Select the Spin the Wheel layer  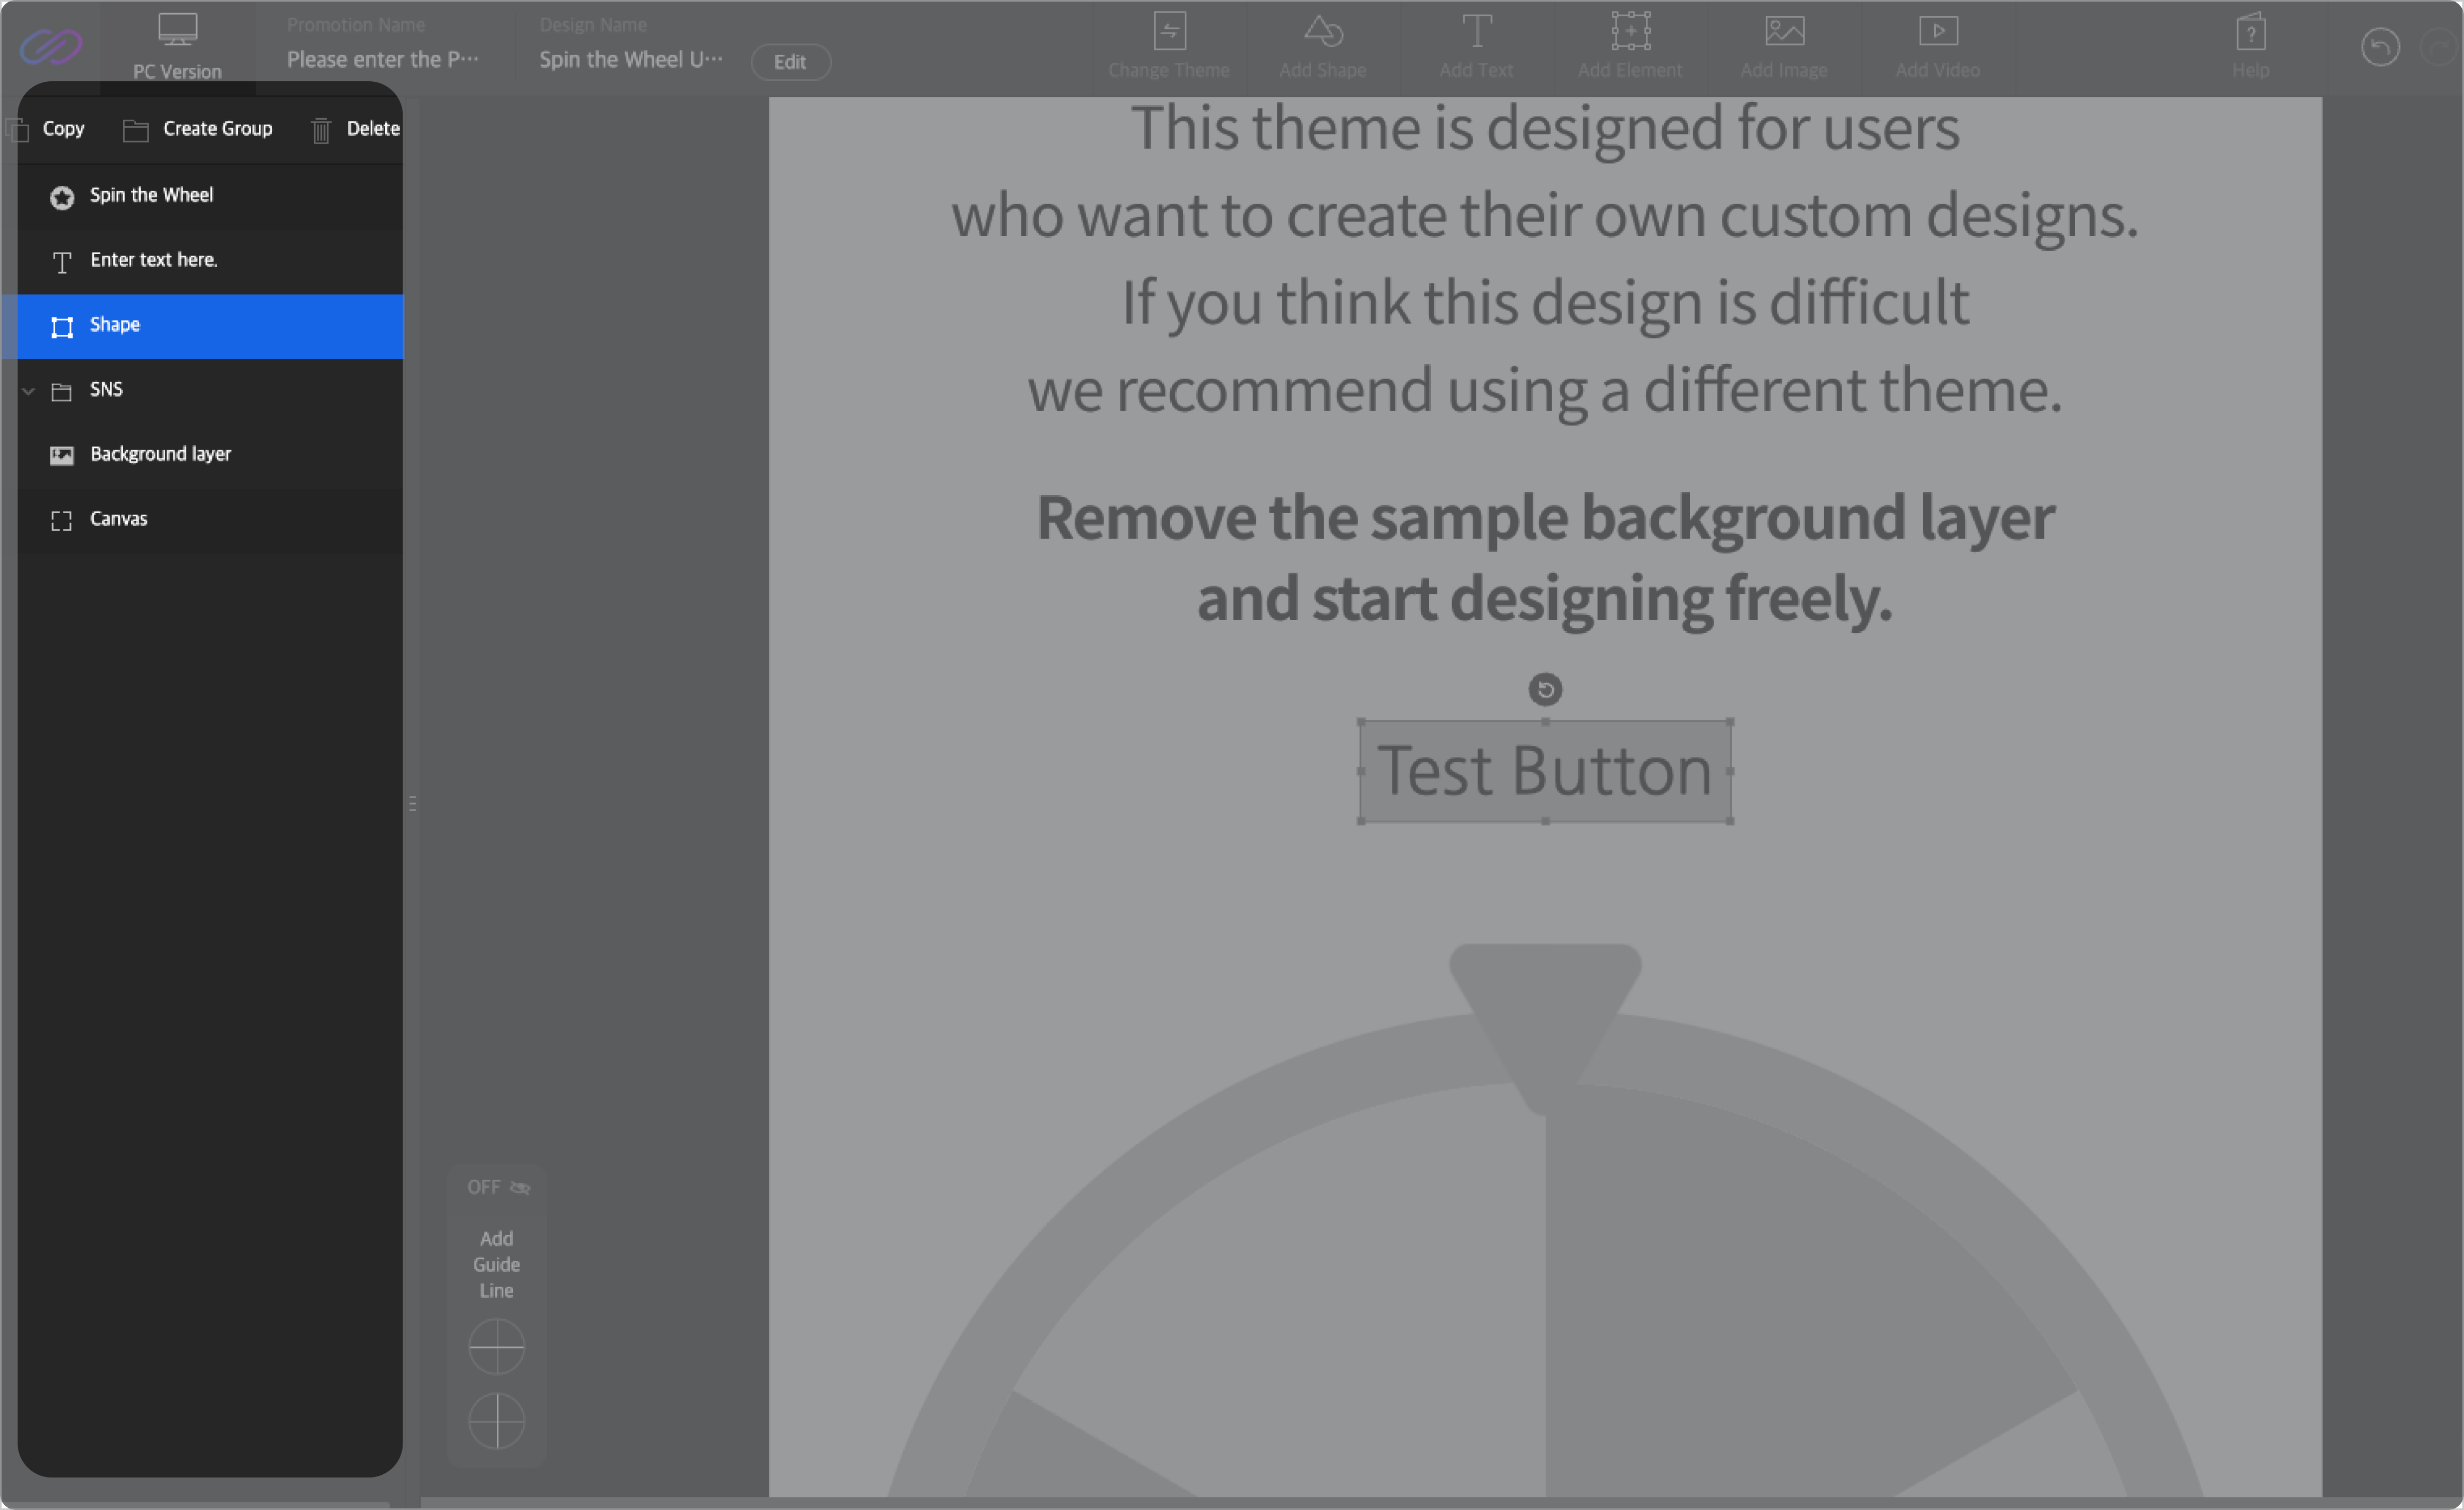point(151,196)
